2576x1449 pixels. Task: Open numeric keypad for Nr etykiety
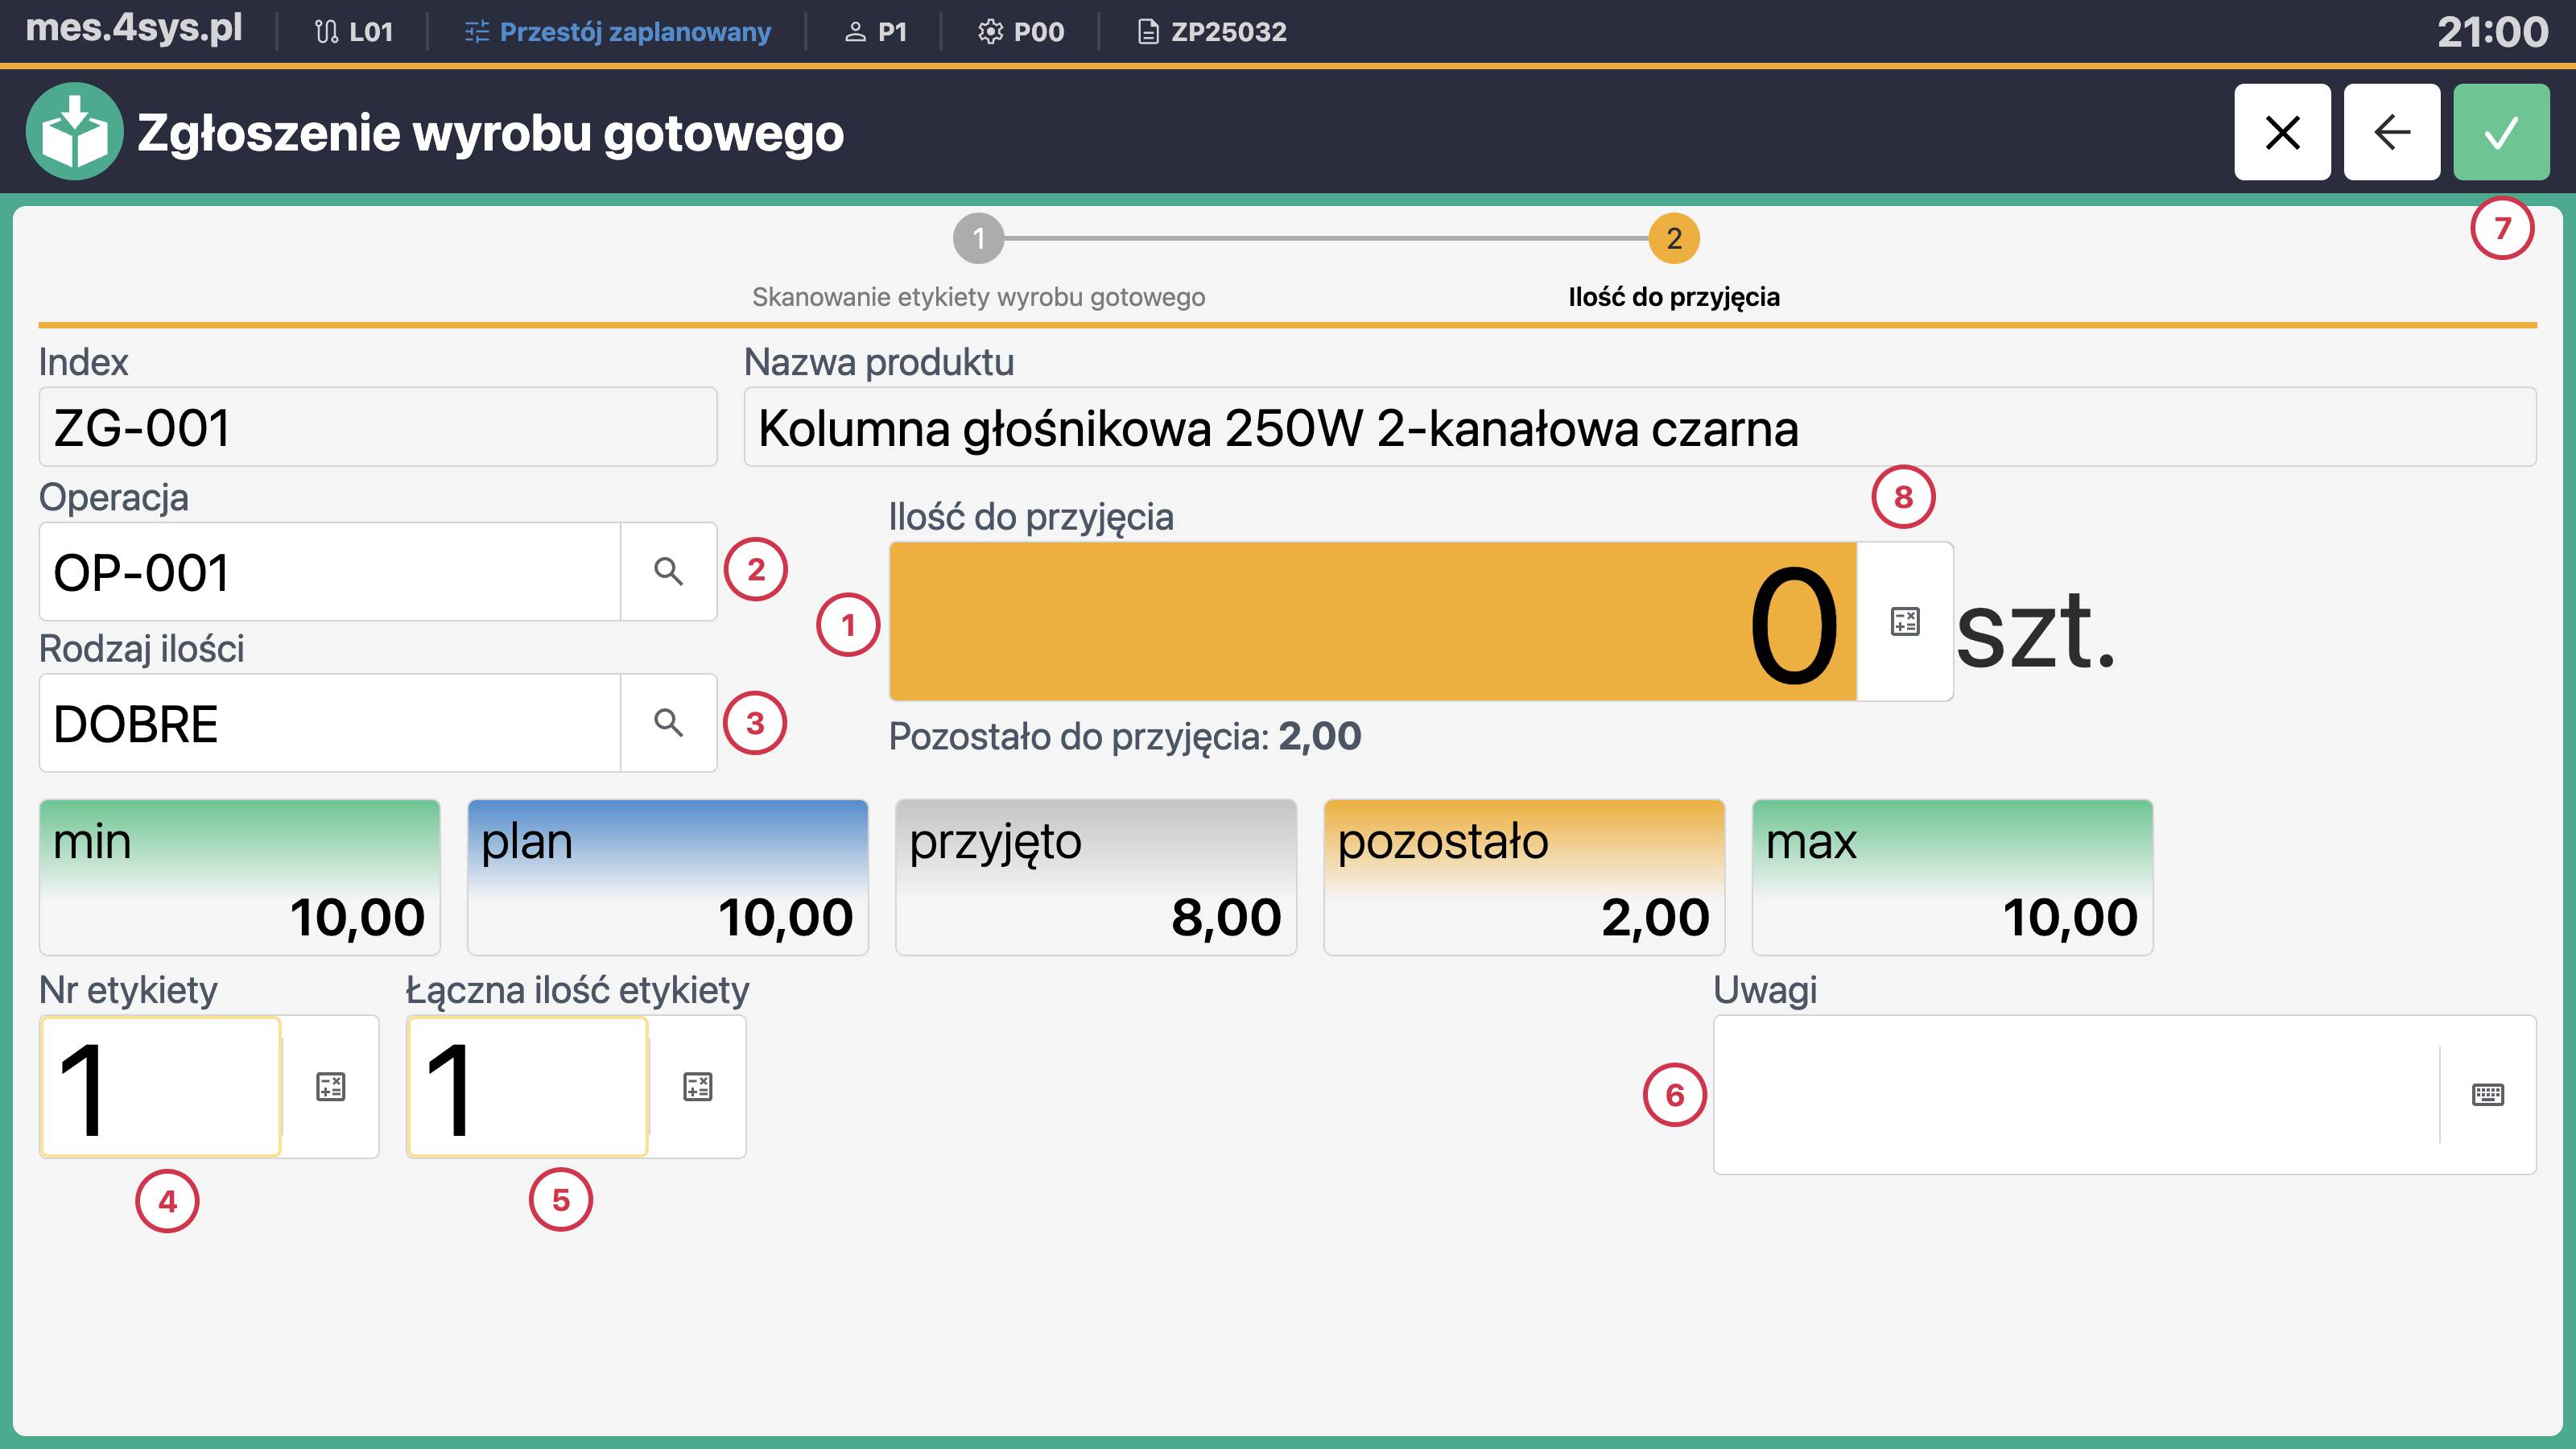pos(331,1087)
